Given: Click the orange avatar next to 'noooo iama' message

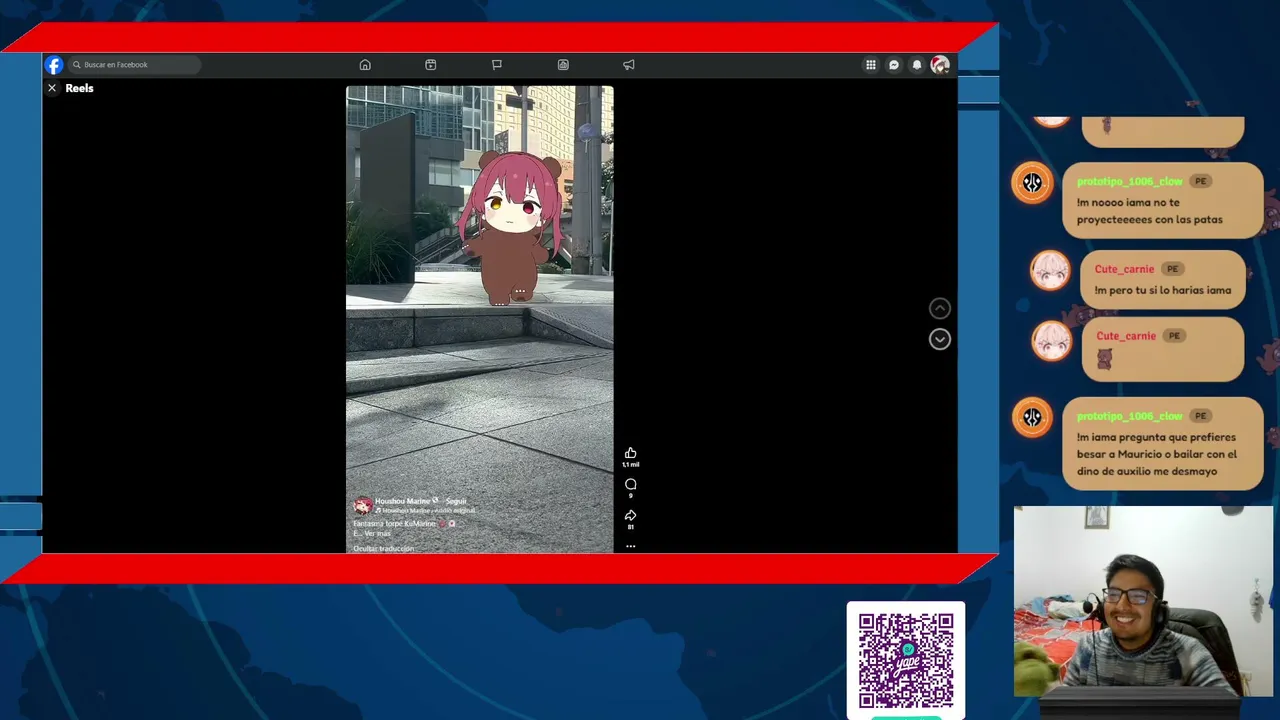Looking at the screenshot, I should pos(1032,184).
